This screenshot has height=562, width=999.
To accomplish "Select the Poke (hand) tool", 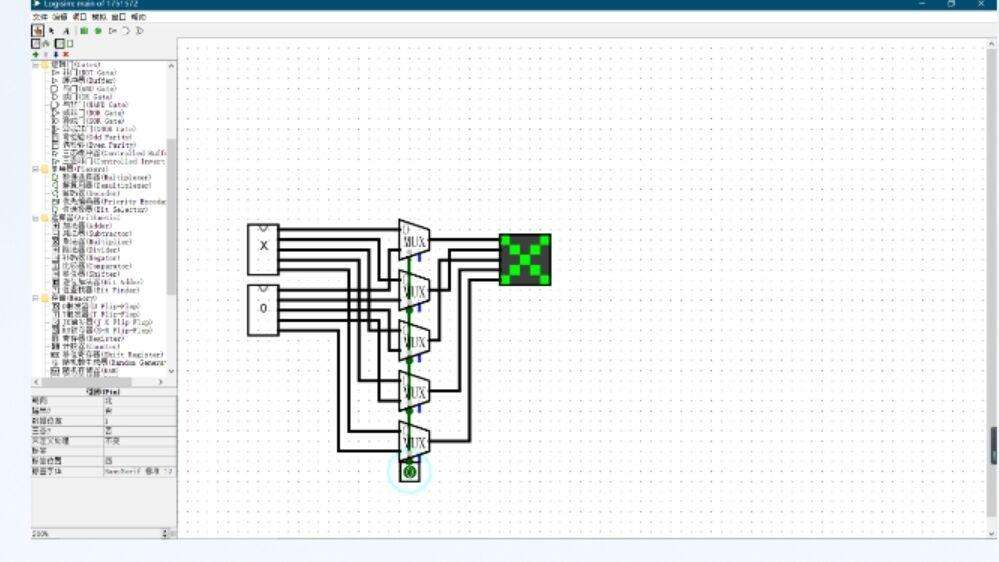I will tap(37, 31).
